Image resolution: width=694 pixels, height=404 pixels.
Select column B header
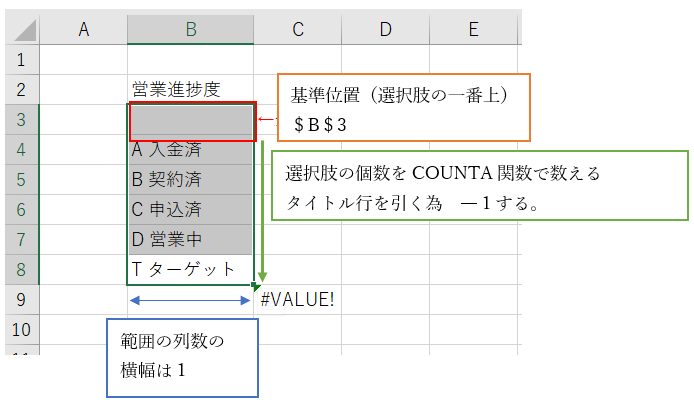[191, 30]
